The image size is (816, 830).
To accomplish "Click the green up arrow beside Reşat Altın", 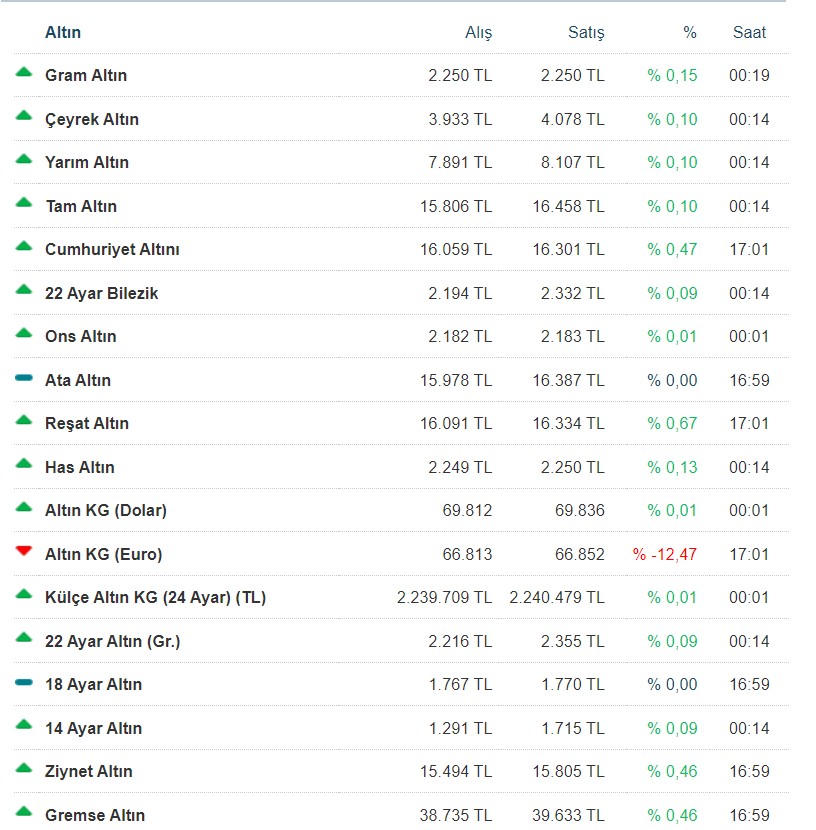I will tap(24, 421).
